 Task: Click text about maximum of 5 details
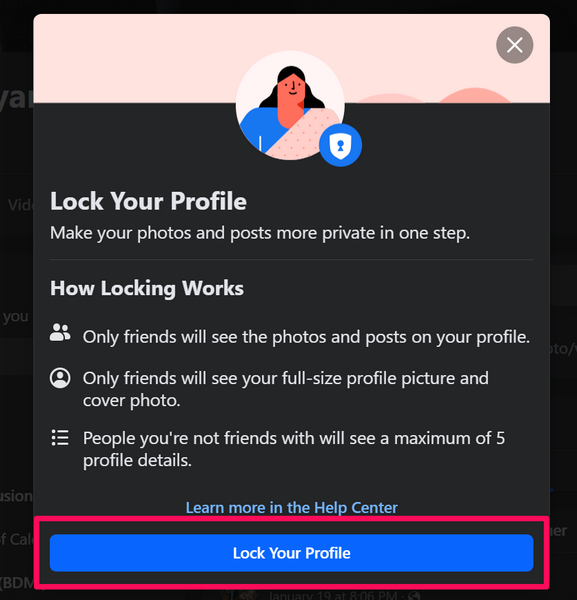pyautogui.click(x=294, y=449)
